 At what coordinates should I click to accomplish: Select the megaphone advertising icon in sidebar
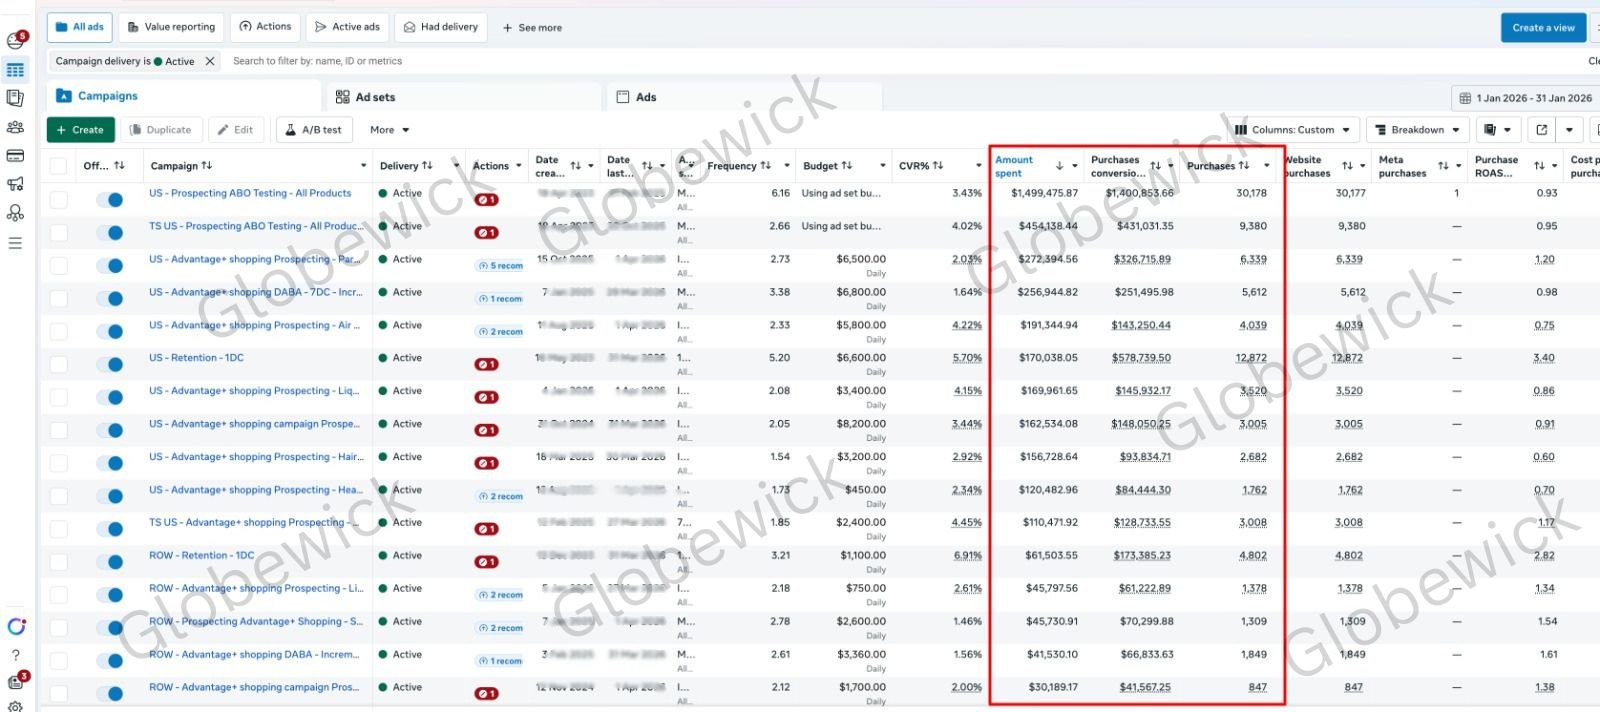(x=15, y=184)
